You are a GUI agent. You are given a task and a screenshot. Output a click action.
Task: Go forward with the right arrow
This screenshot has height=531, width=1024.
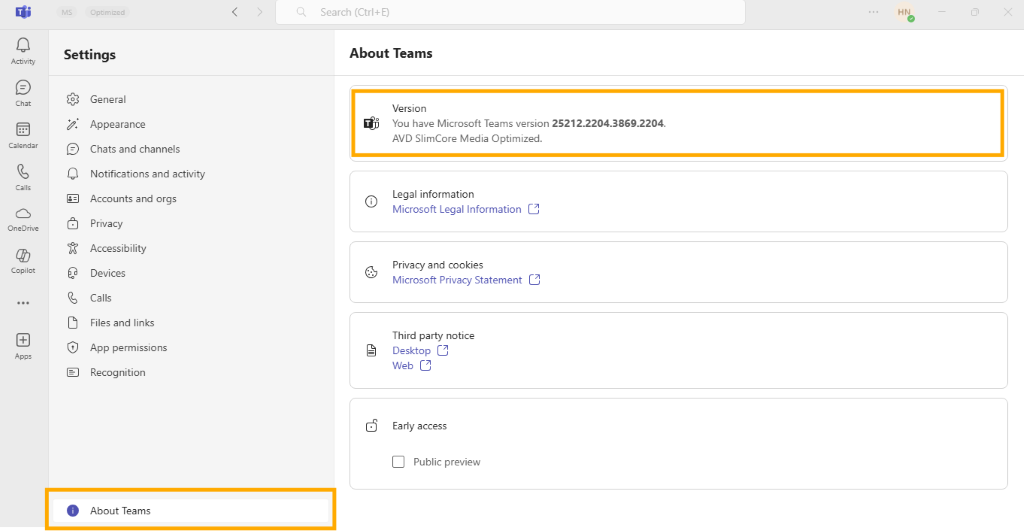[260, 12]
